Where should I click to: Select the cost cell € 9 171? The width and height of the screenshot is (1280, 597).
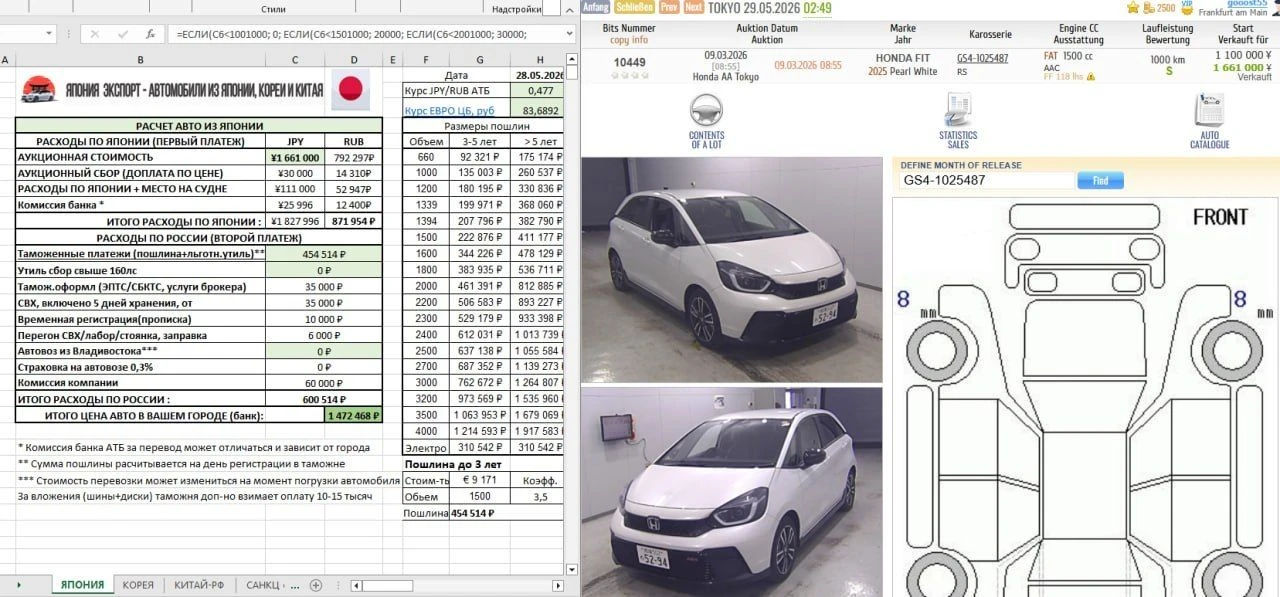coord(480,481)
